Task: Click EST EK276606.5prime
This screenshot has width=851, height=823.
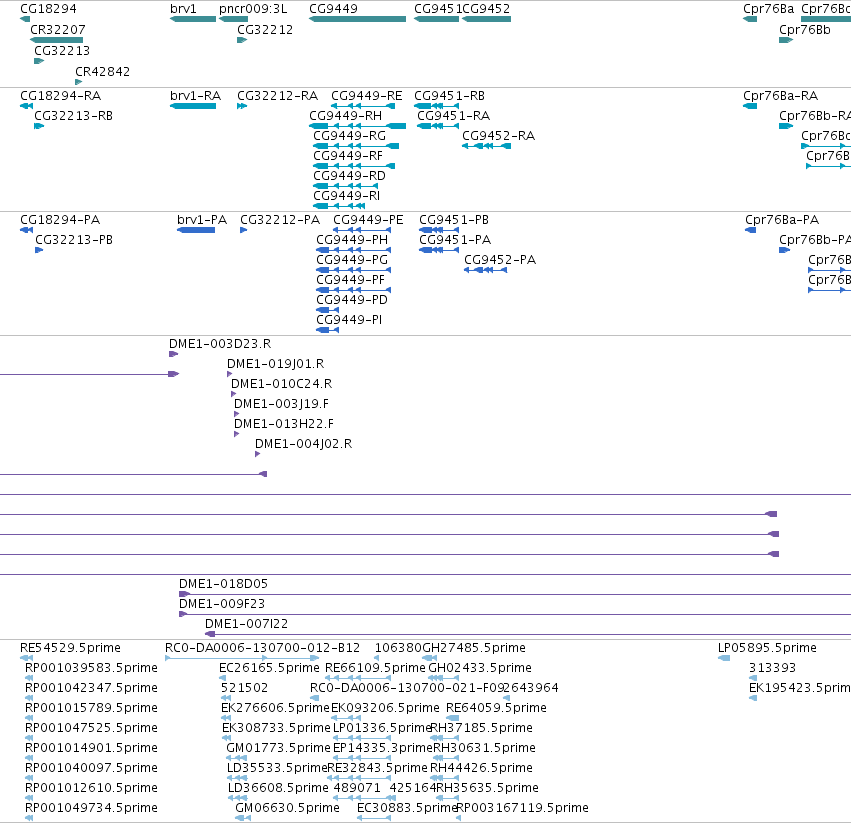Action: [275, 708]
